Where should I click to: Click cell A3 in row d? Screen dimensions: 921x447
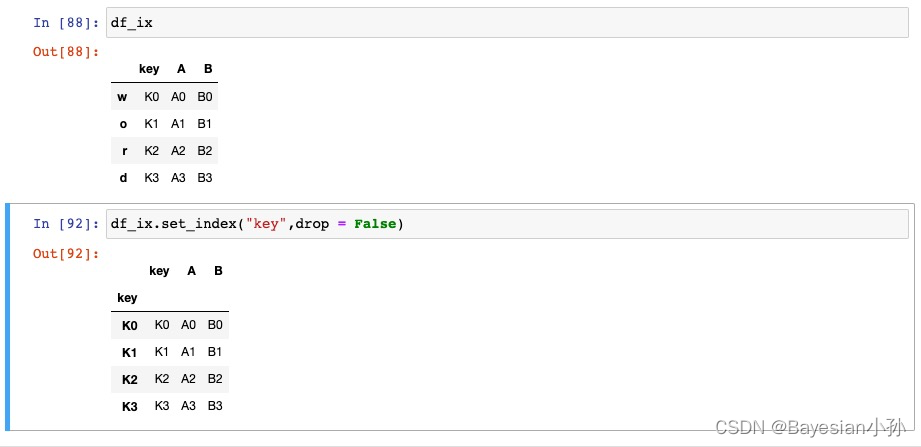[x=178, y=178]
